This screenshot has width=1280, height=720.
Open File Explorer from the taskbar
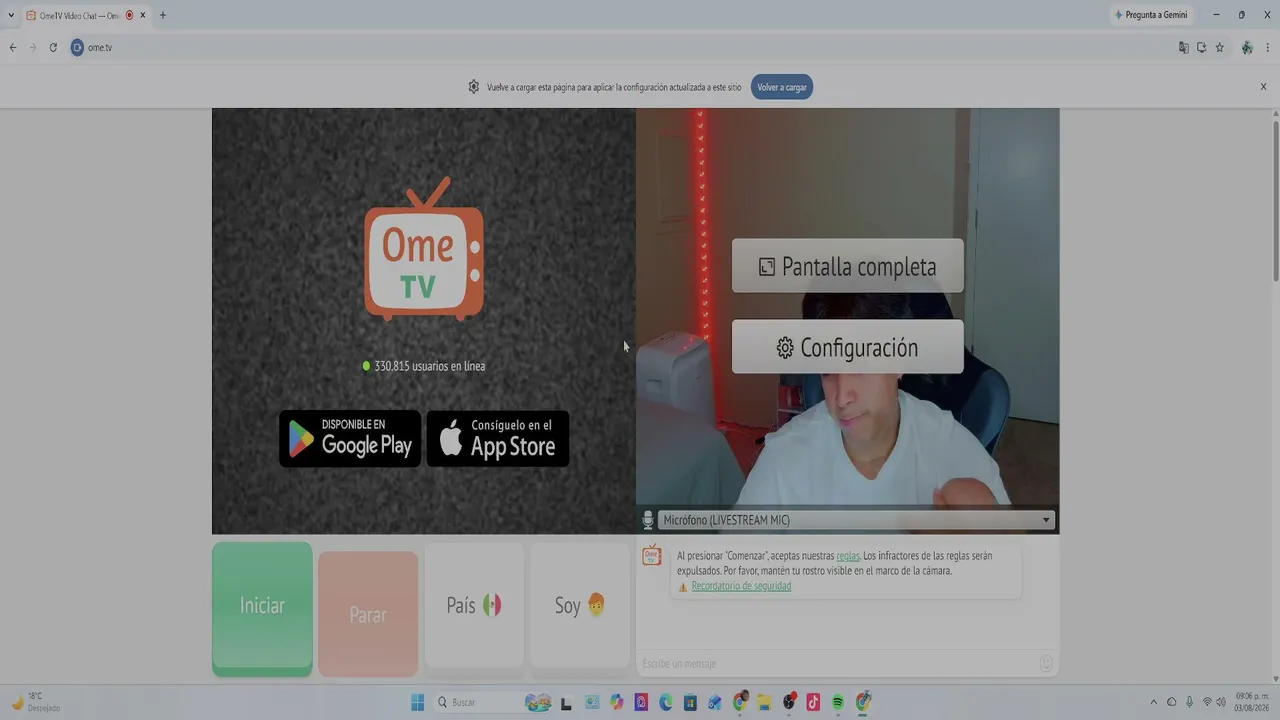[x=764, y=702]
